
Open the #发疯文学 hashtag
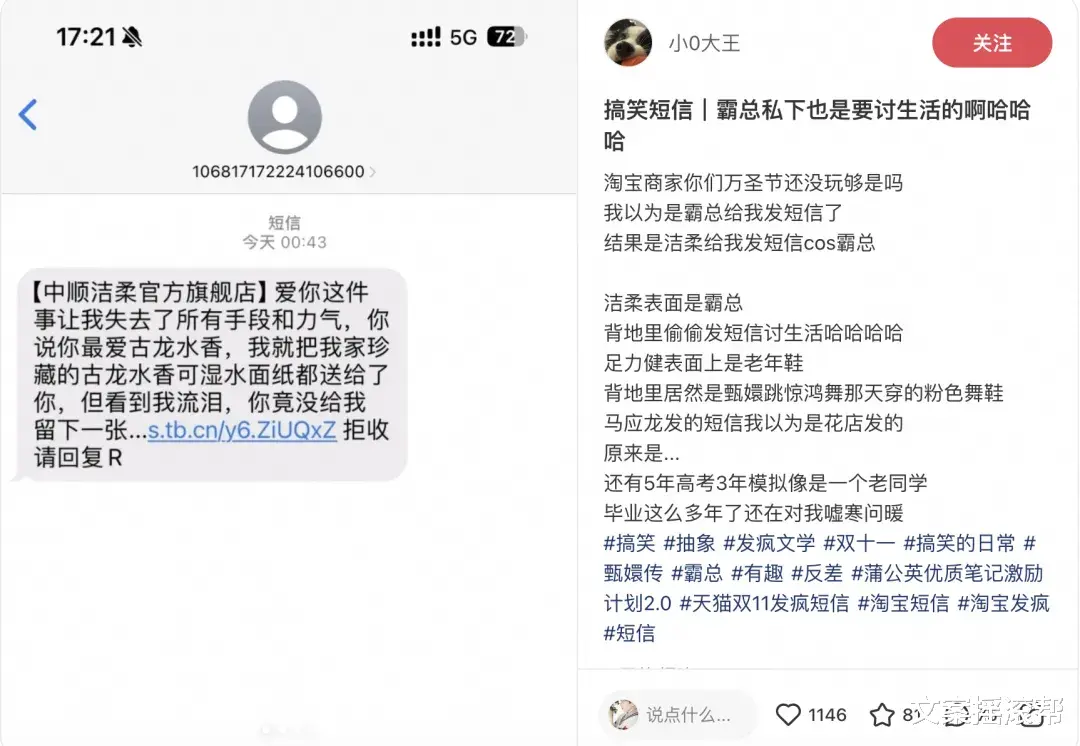coord(769,543)
